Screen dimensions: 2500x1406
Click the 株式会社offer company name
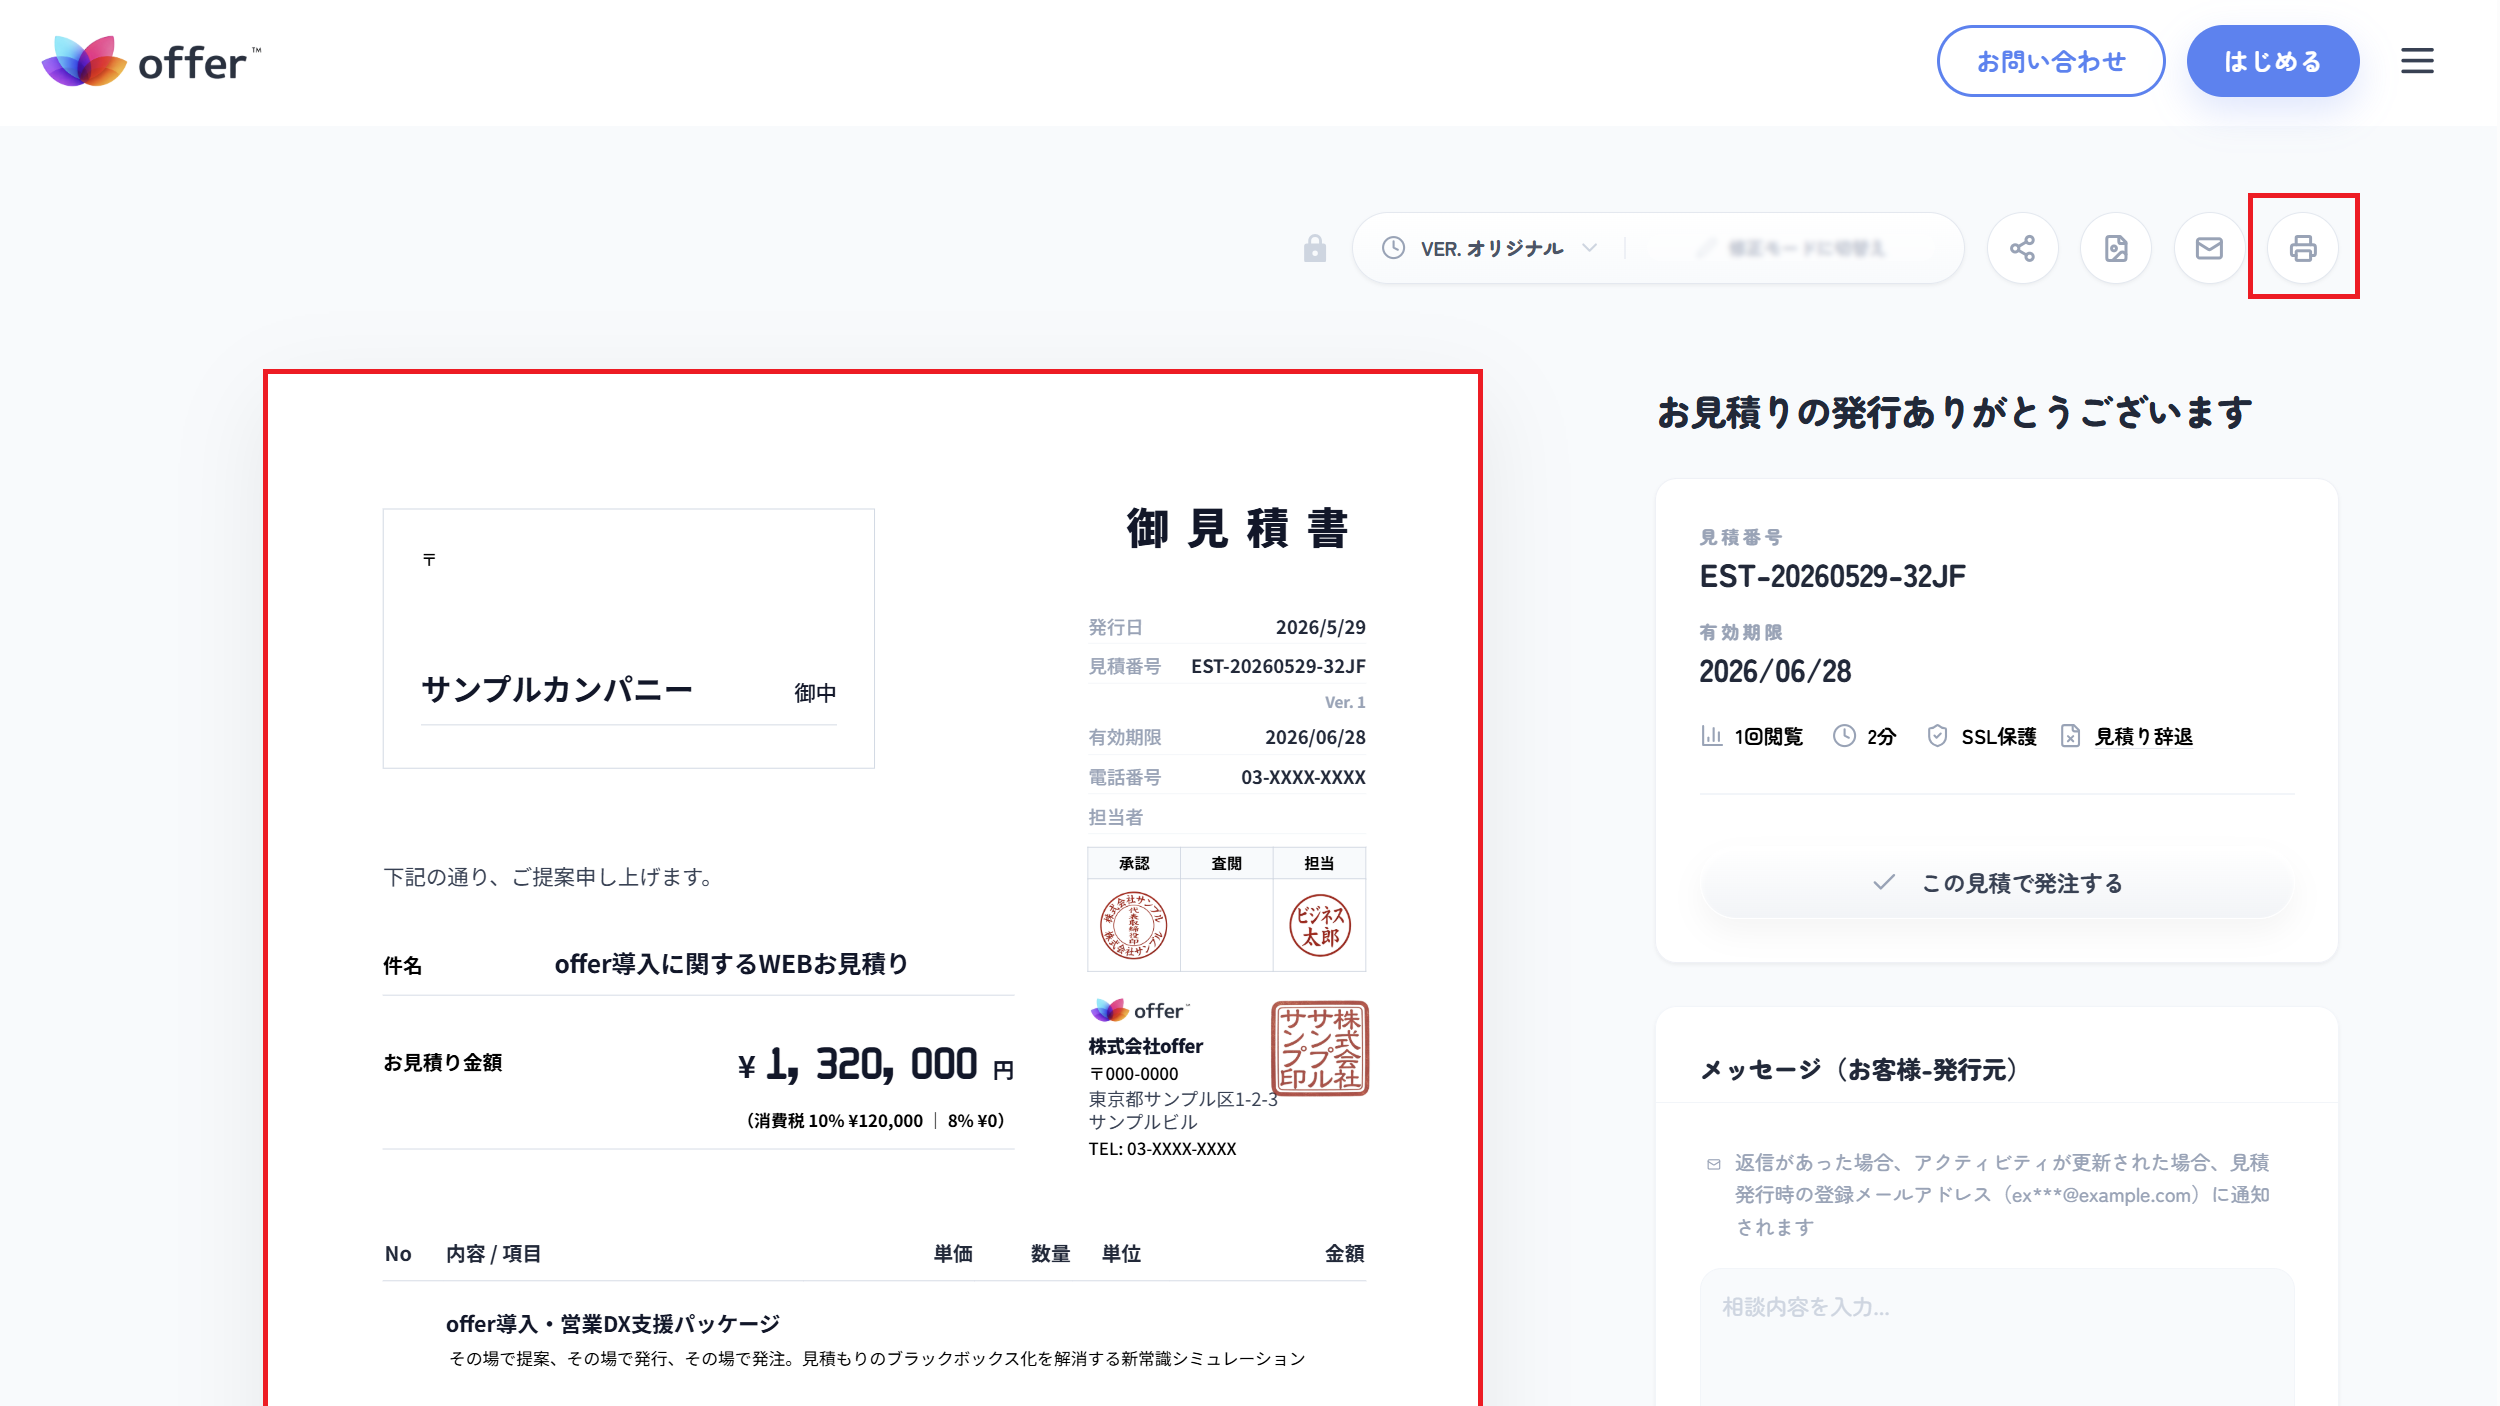pyautogui.click(x=1145, y=1046)
